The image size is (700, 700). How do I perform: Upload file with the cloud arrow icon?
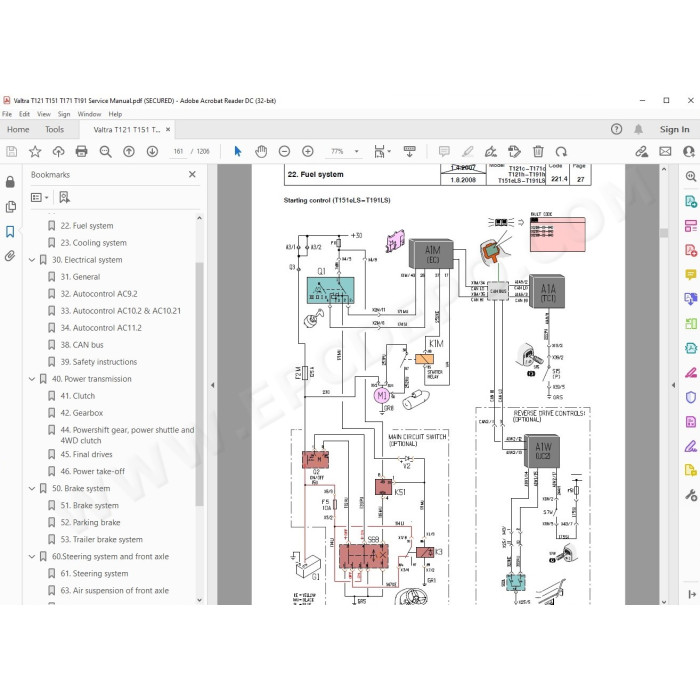coord(58,152)
